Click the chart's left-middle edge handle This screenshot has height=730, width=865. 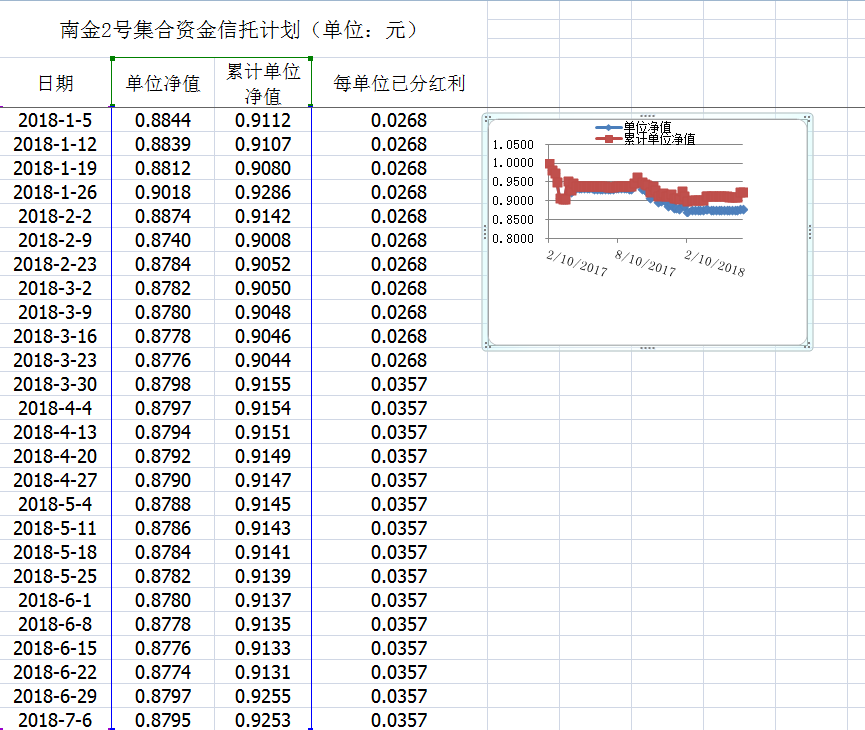pyautogui.click(x=486, y=232)
